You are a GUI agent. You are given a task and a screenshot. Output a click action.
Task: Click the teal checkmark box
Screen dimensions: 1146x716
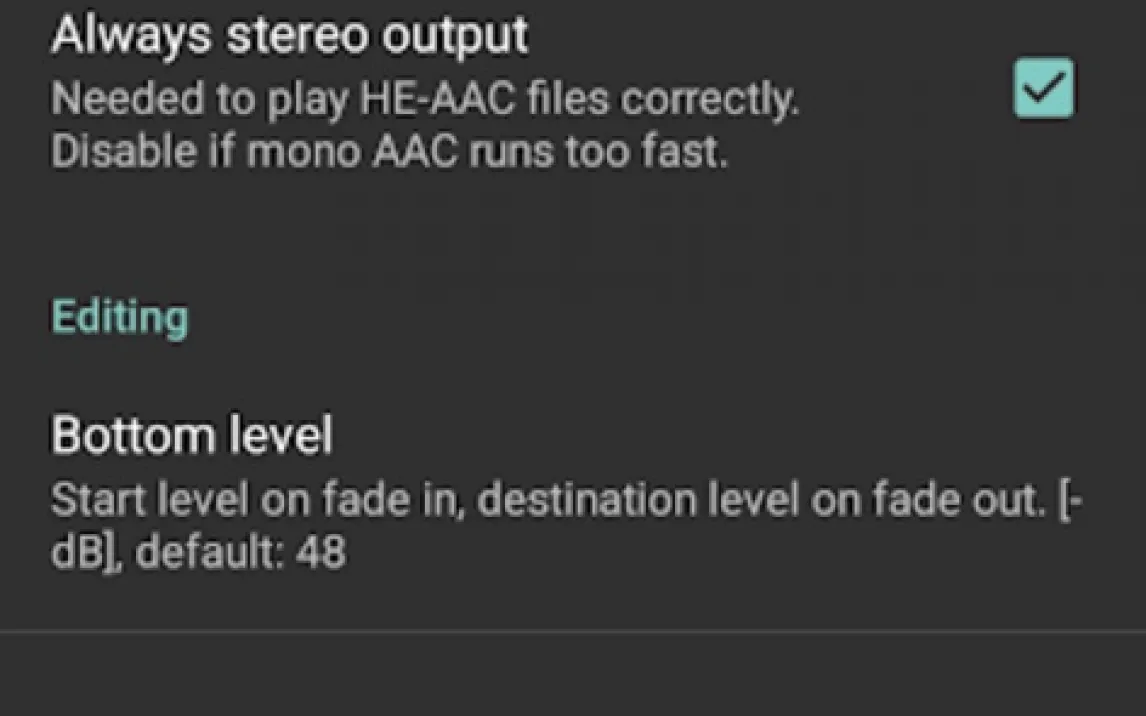pos(1043,88)
